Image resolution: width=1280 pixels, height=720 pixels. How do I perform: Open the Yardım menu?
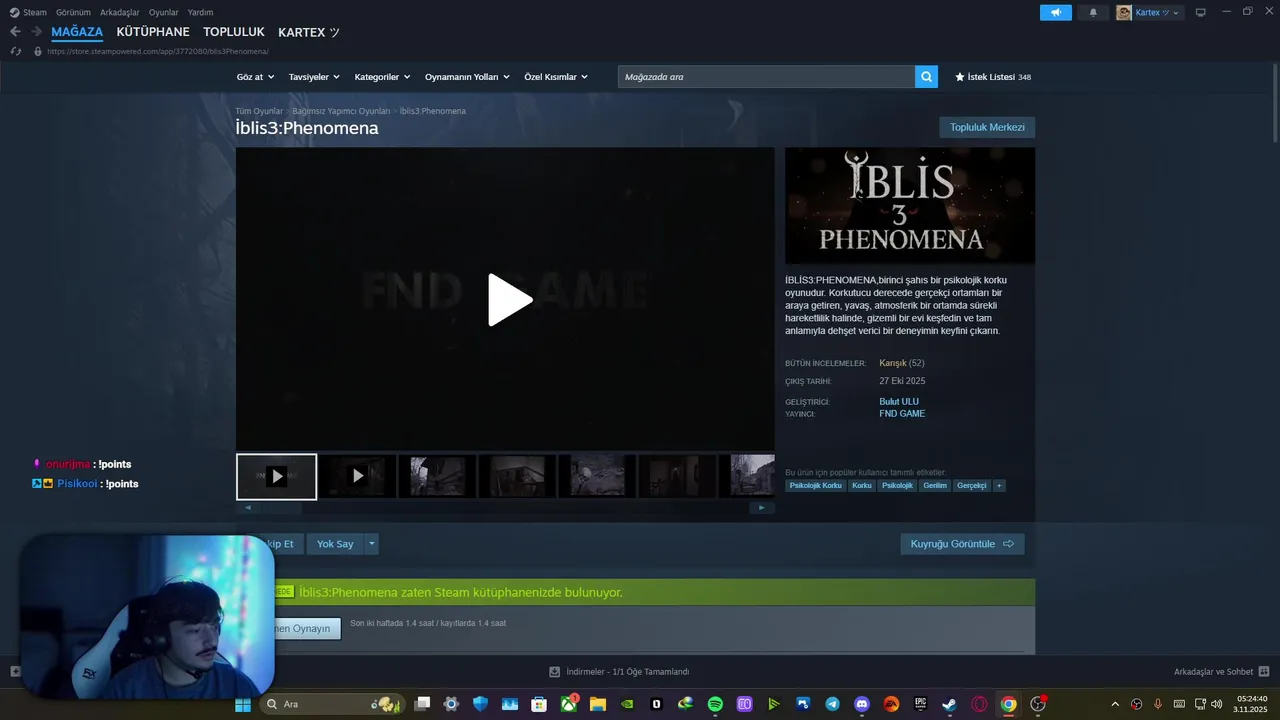(x=200, y=12)
